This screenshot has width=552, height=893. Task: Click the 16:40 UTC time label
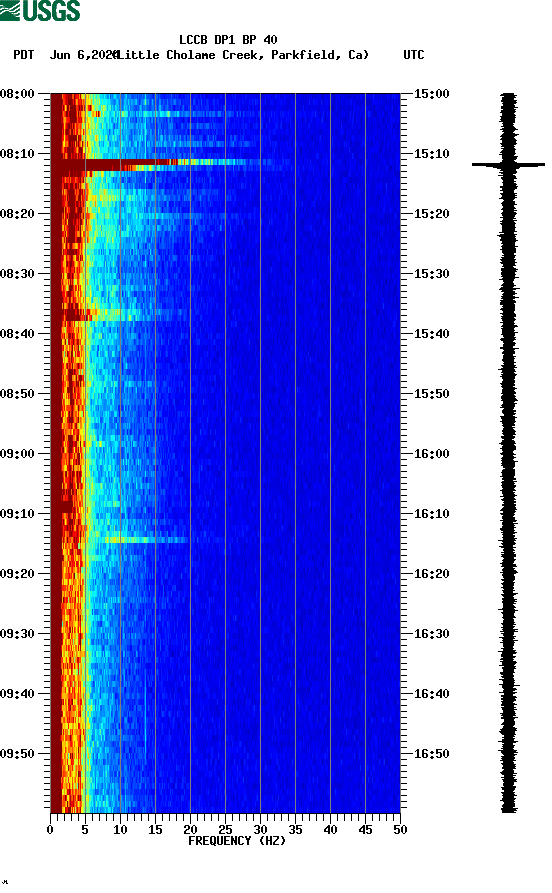(x=431, y=693)
